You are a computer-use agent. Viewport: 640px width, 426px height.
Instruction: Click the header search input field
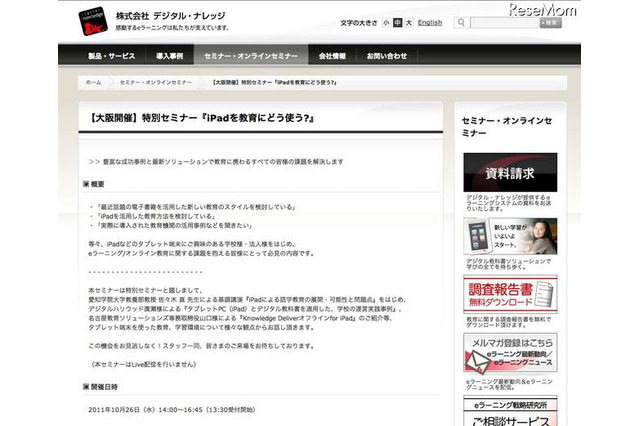504,23
